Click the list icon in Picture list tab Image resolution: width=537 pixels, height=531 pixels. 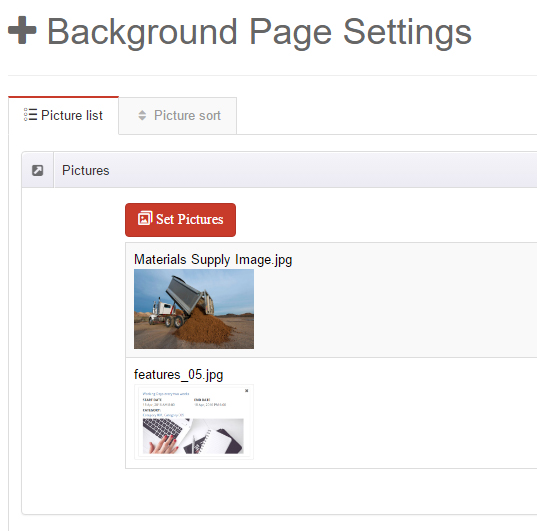tap(30, 115)
